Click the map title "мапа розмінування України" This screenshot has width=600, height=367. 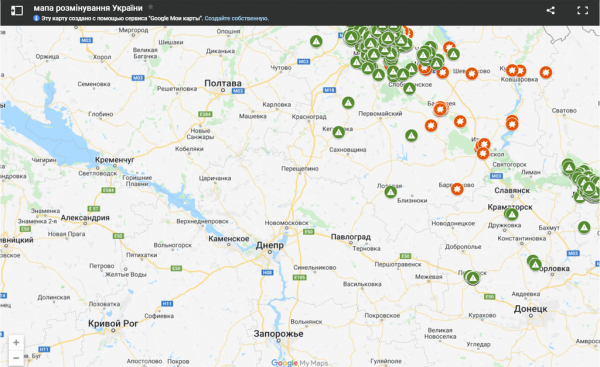88,8
